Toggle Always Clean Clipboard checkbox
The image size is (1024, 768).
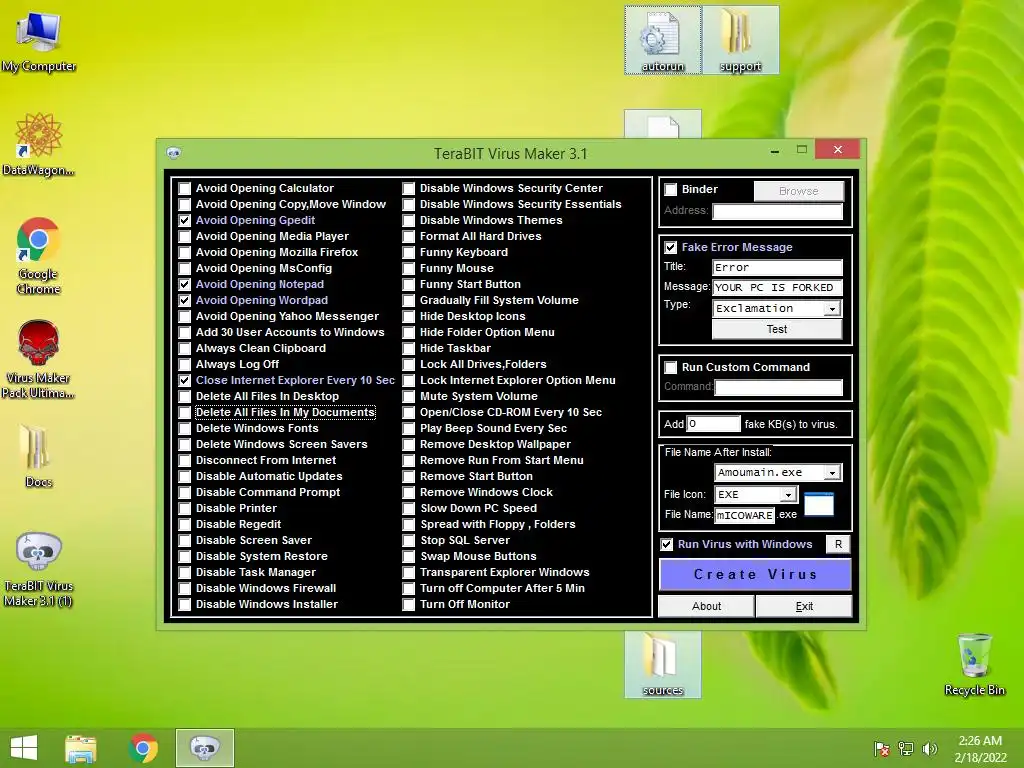pyautogui.click(x=185, y=349)
